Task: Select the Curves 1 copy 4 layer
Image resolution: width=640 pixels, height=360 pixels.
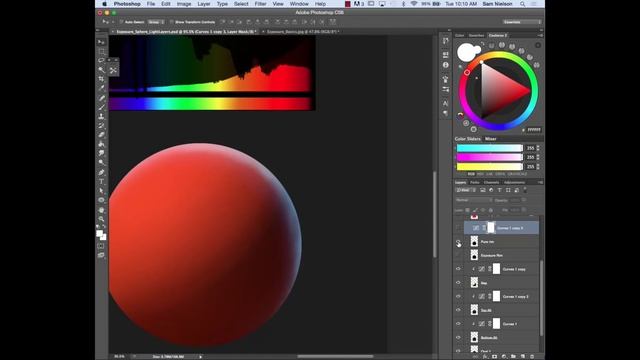Action: point(501,228)
